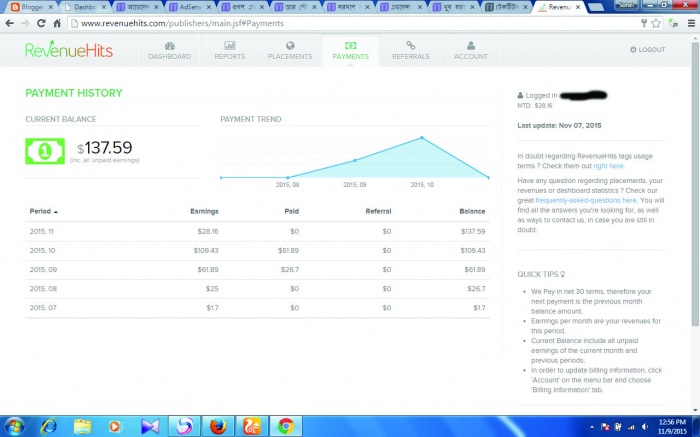This screenshot has height=437, width=700.
Task: Show hidden tray icons arrow
Action: pos(592,427)
